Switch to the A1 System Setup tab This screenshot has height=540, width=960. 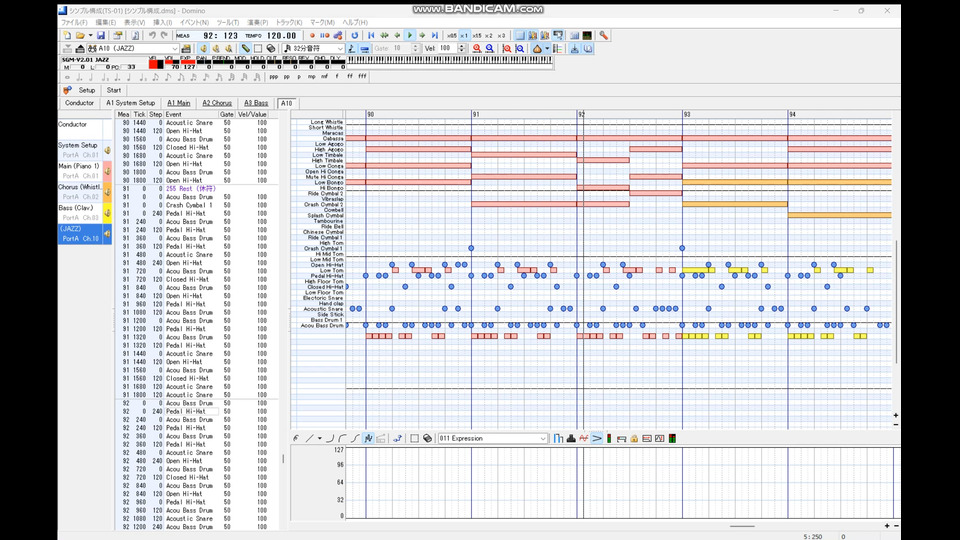[130, 103]
